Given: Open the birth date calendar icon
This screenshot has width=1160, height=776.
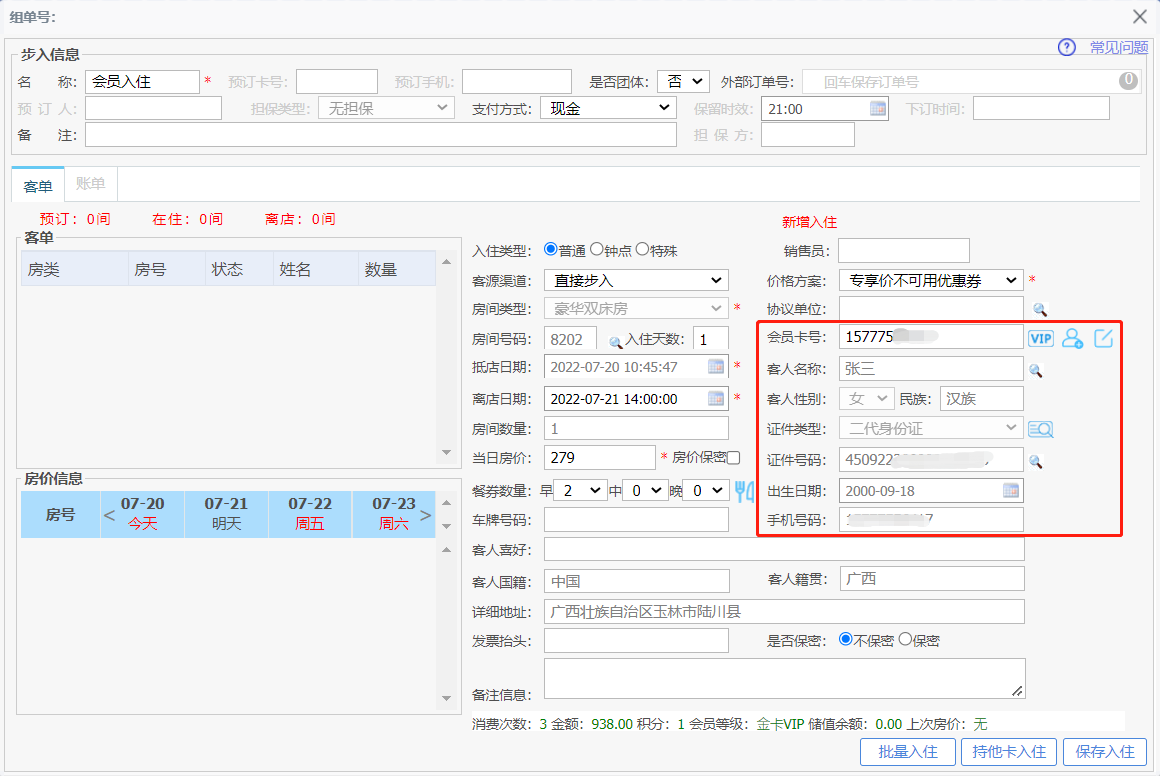Looking at the screenshot, I should pos(1011,490).
